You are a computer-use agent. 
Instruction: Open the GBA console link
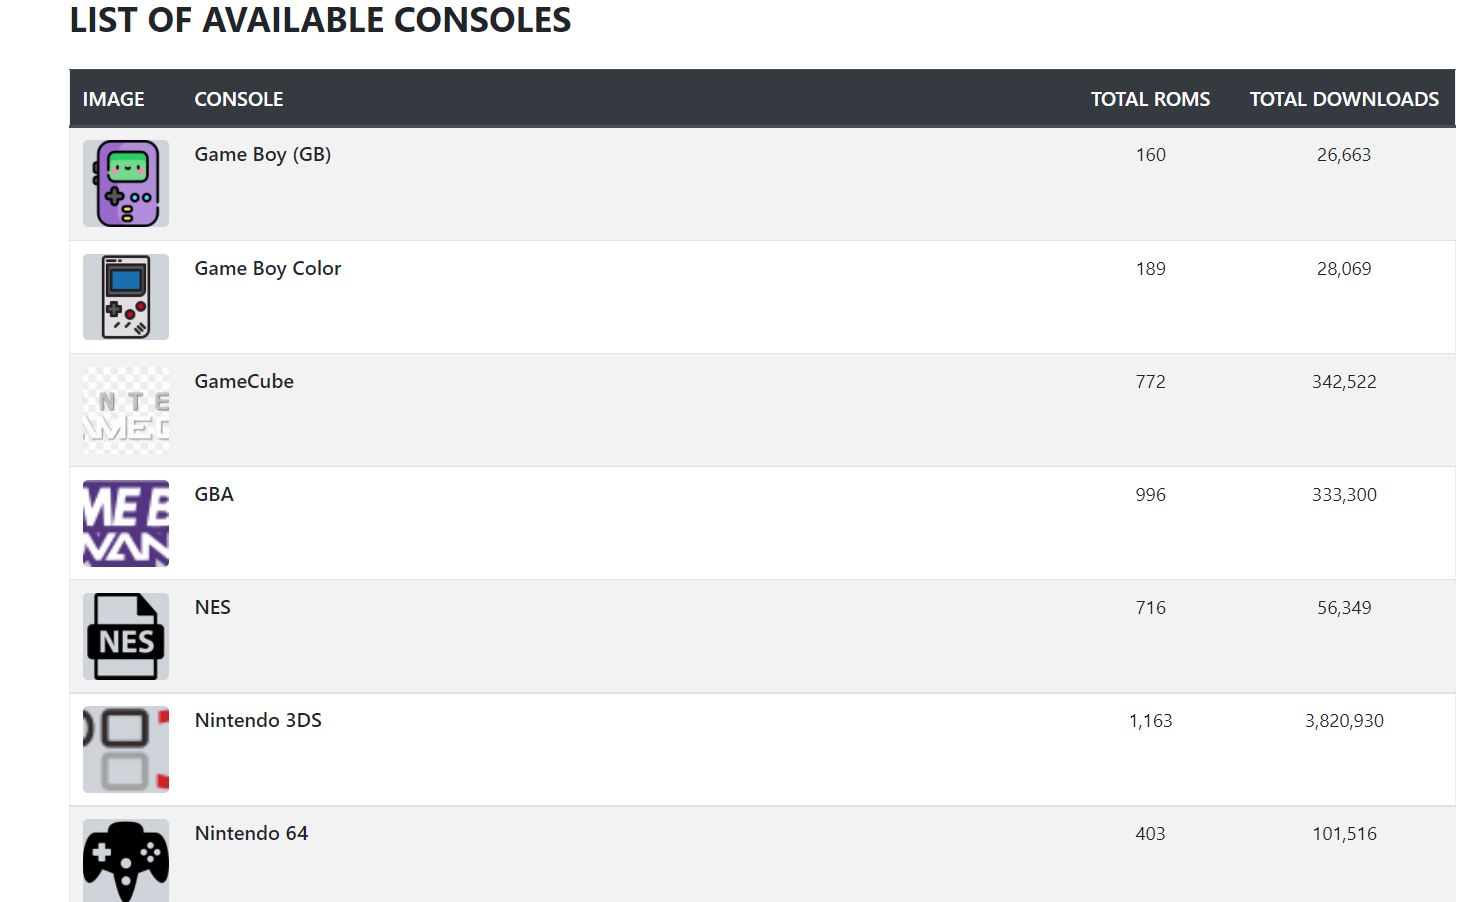click(x=214, y=494)
